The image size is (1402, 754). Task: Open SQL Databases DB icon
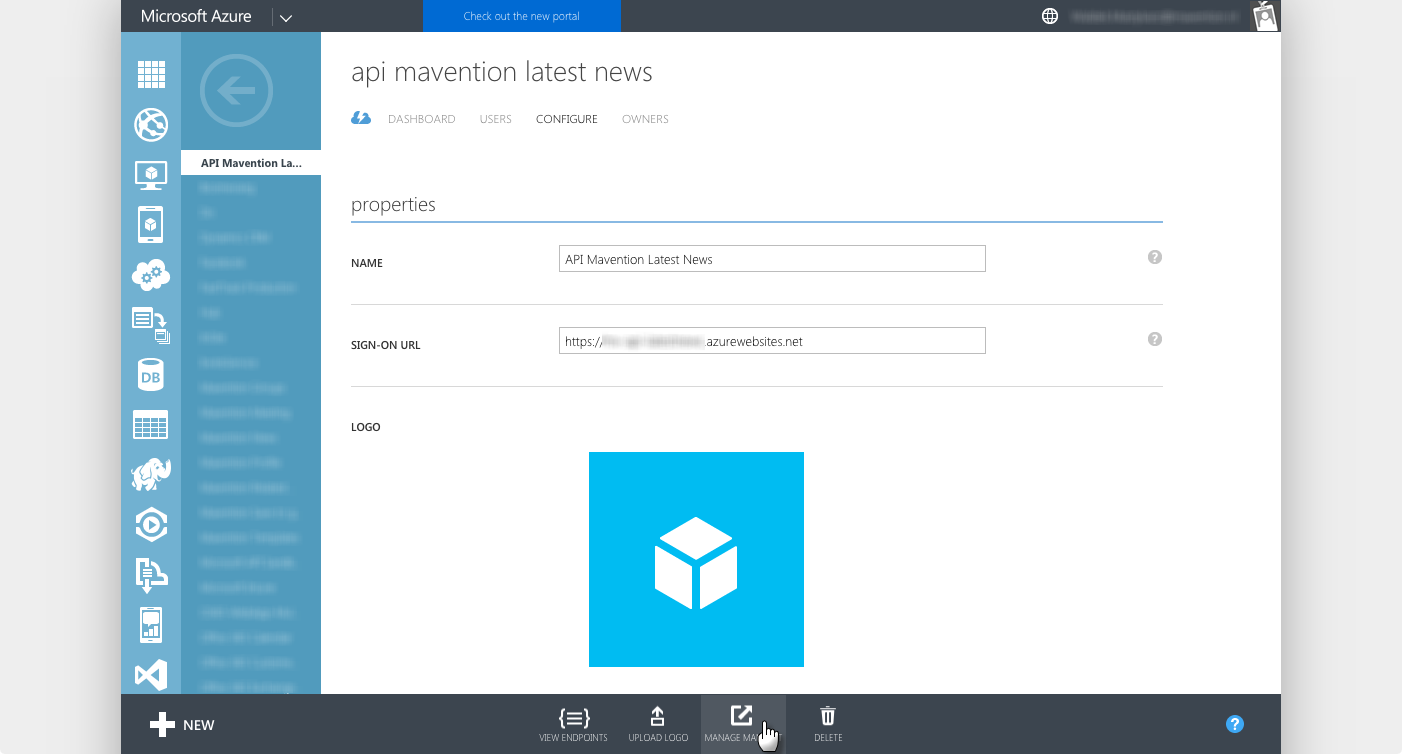[x=151, y=375]
